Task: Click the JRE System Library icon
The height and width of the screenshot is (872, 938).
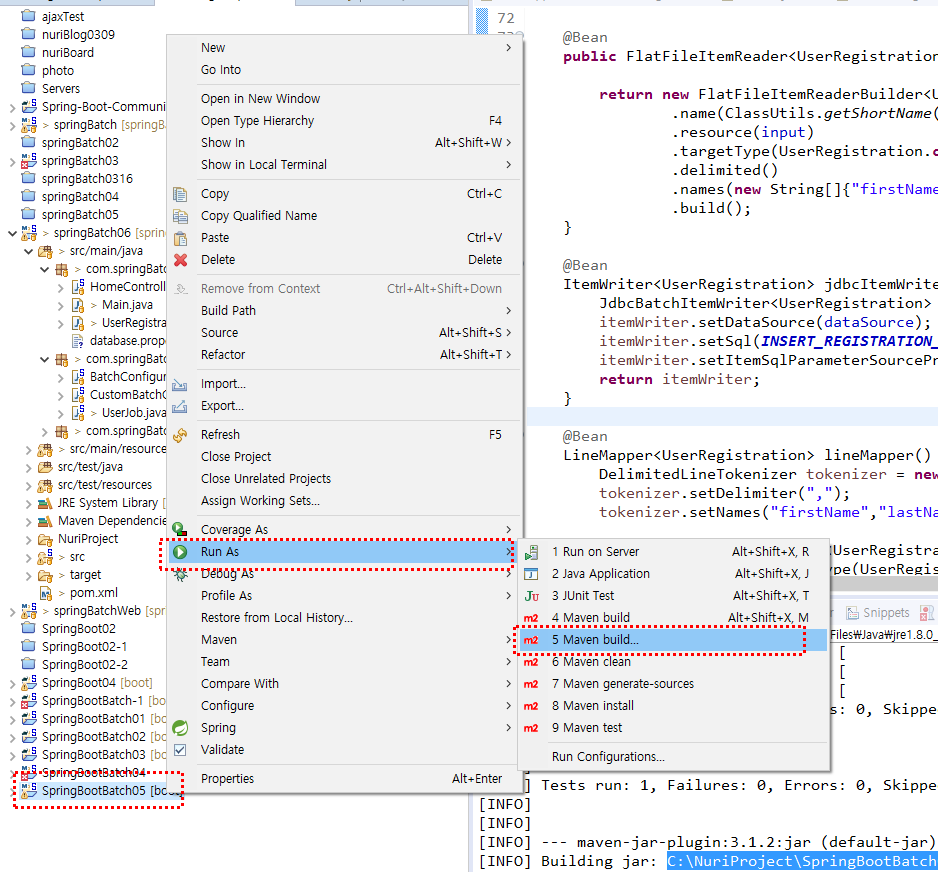Action: [45, 503]
